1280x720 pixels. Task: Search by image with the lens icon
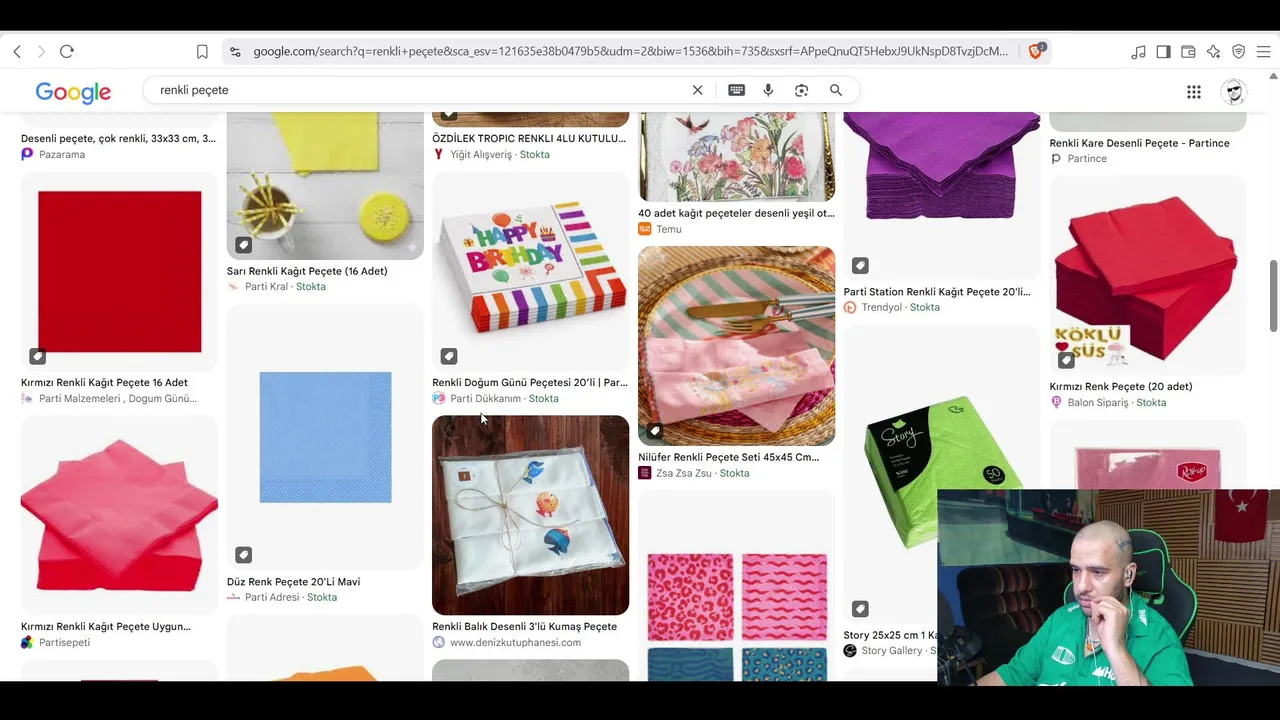(x=801, y=90)
